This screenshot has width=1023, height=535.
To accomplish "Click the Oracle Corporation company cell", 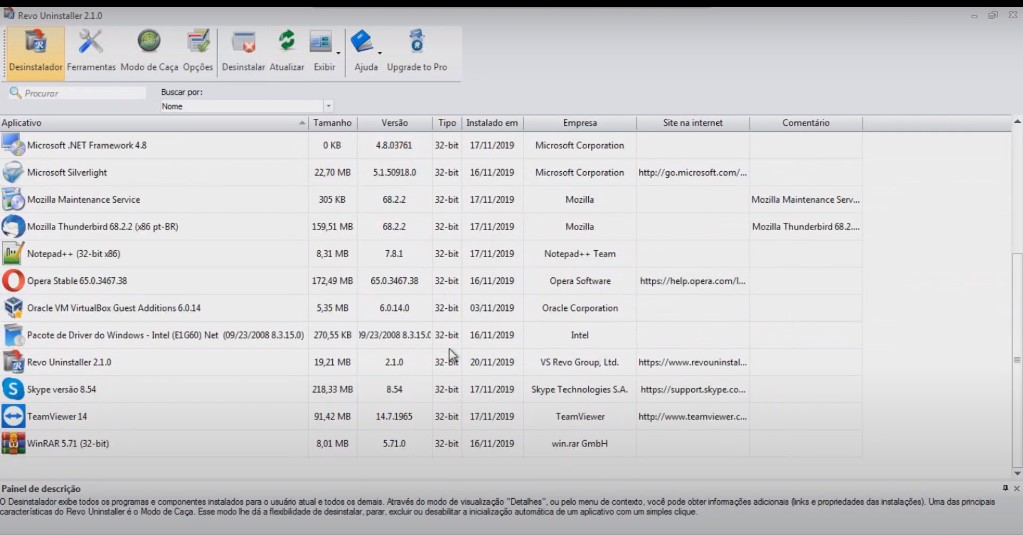I will pos(579,307).
